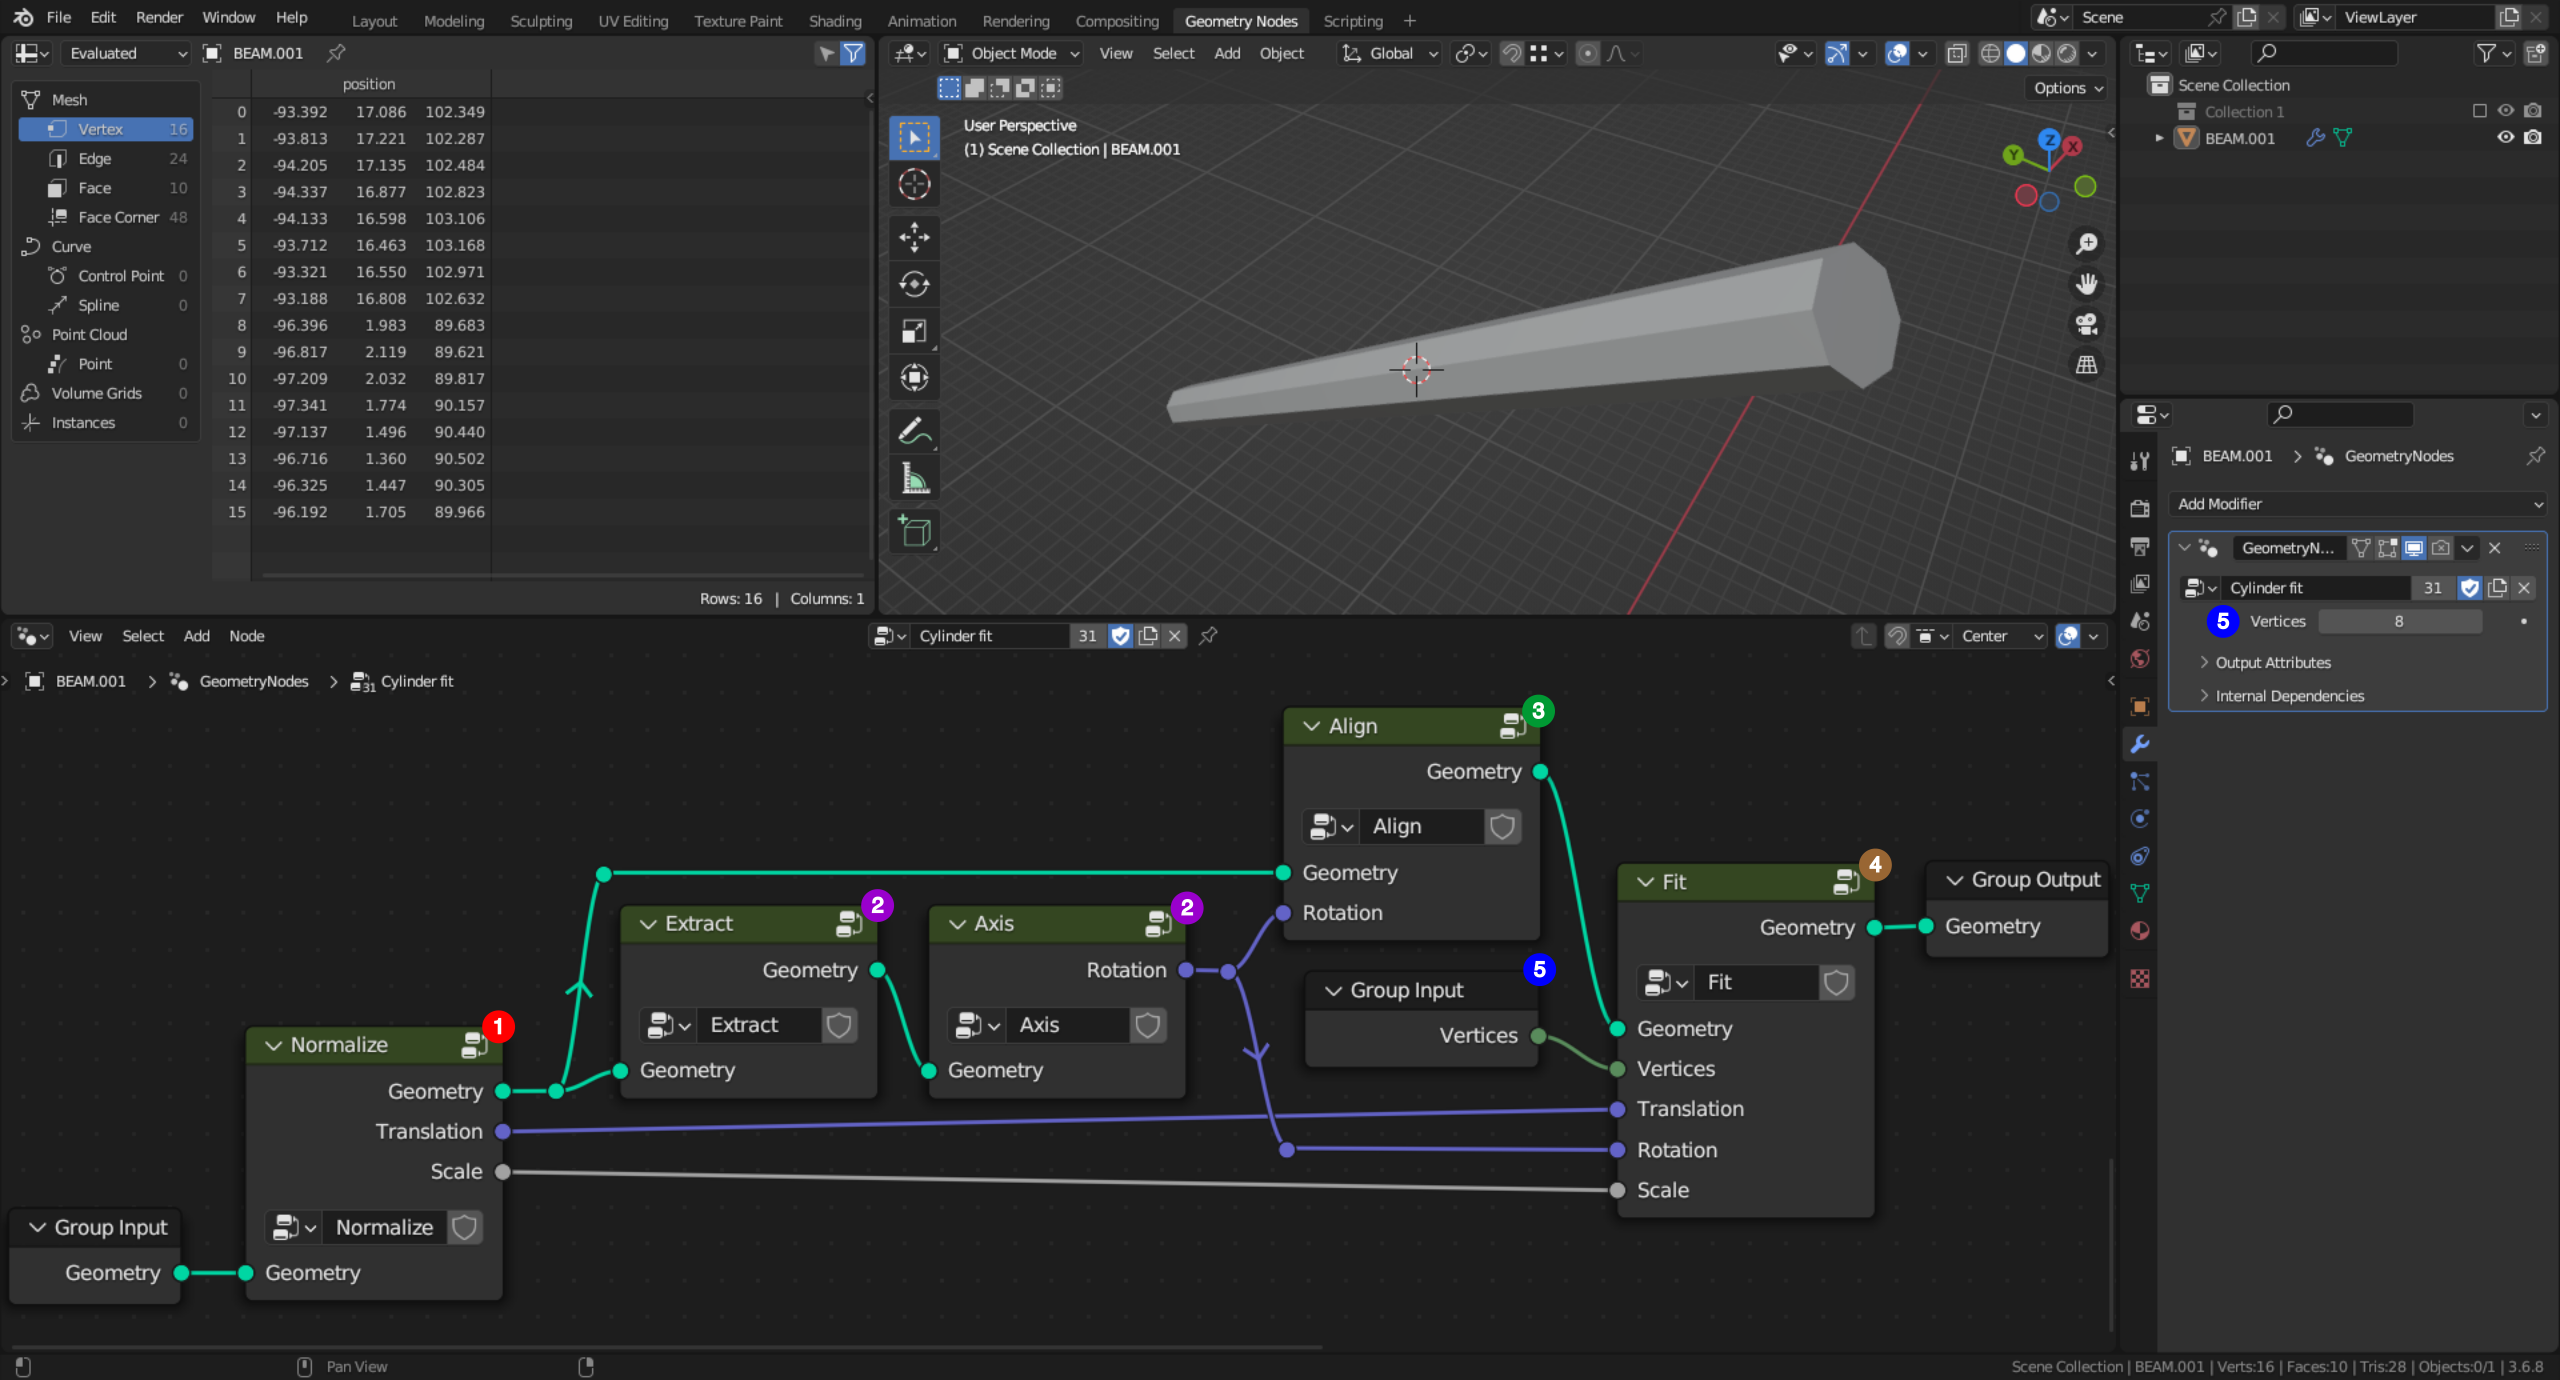Adjust the Vertices value slider
The image size is (2560, 1380).
(2399, 621)
